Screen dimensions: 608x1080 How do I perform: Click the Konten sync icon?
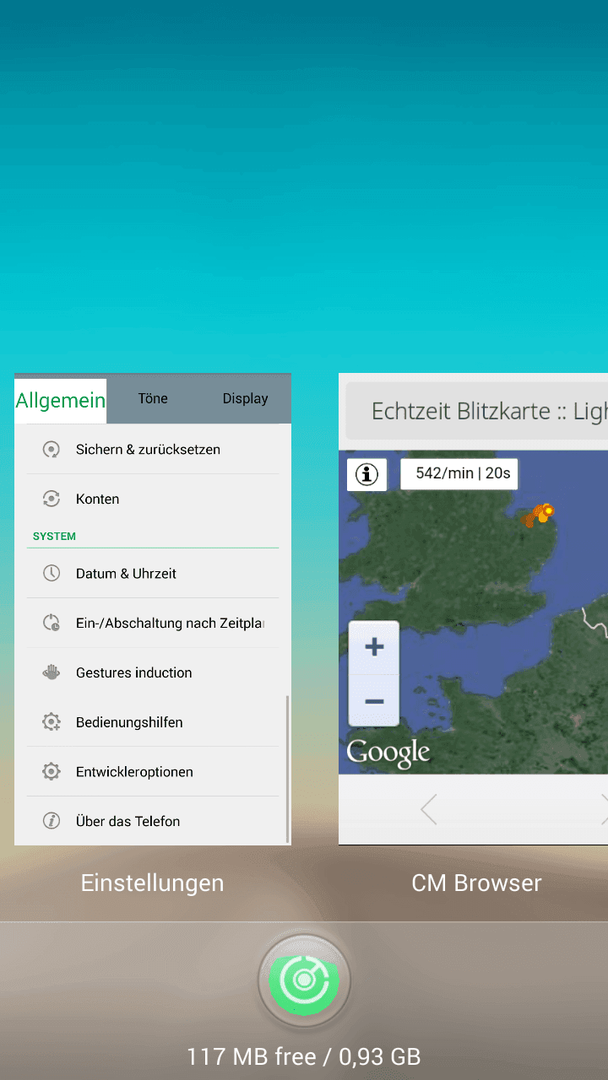tap(51, 499)
